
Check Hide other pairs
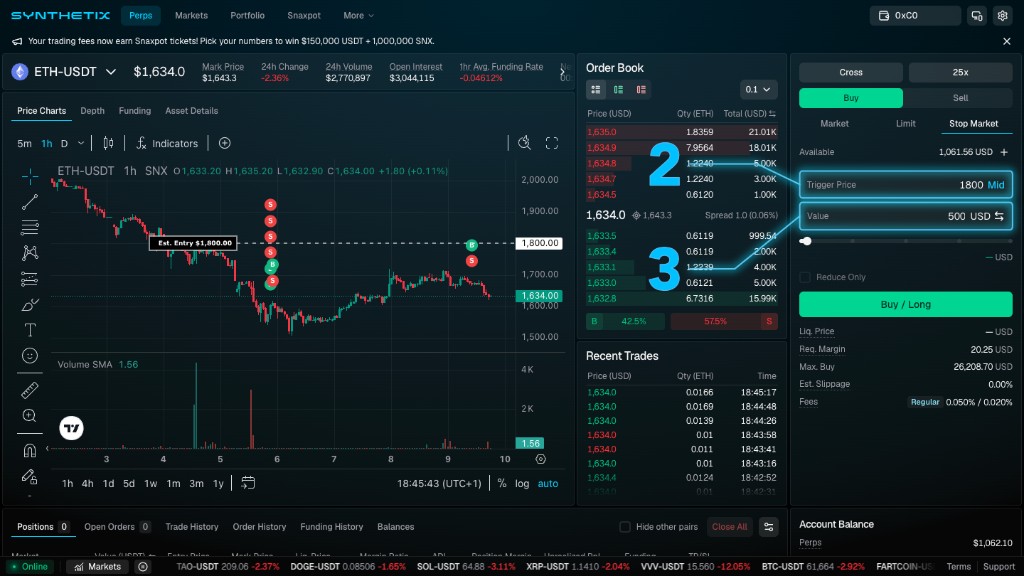[625, 527]
